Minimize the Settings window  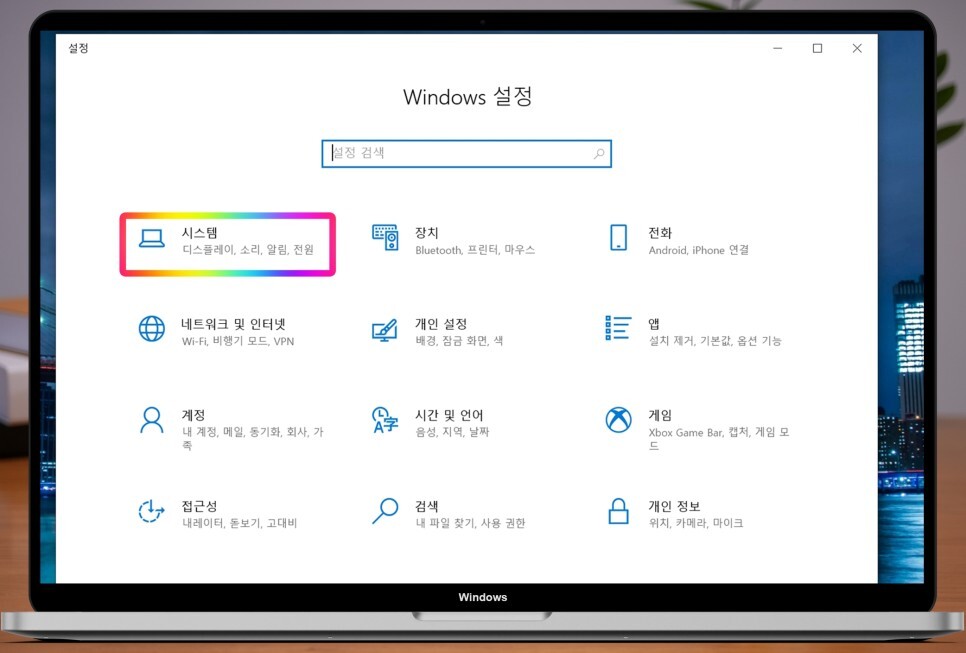click(x=778, y=48)
